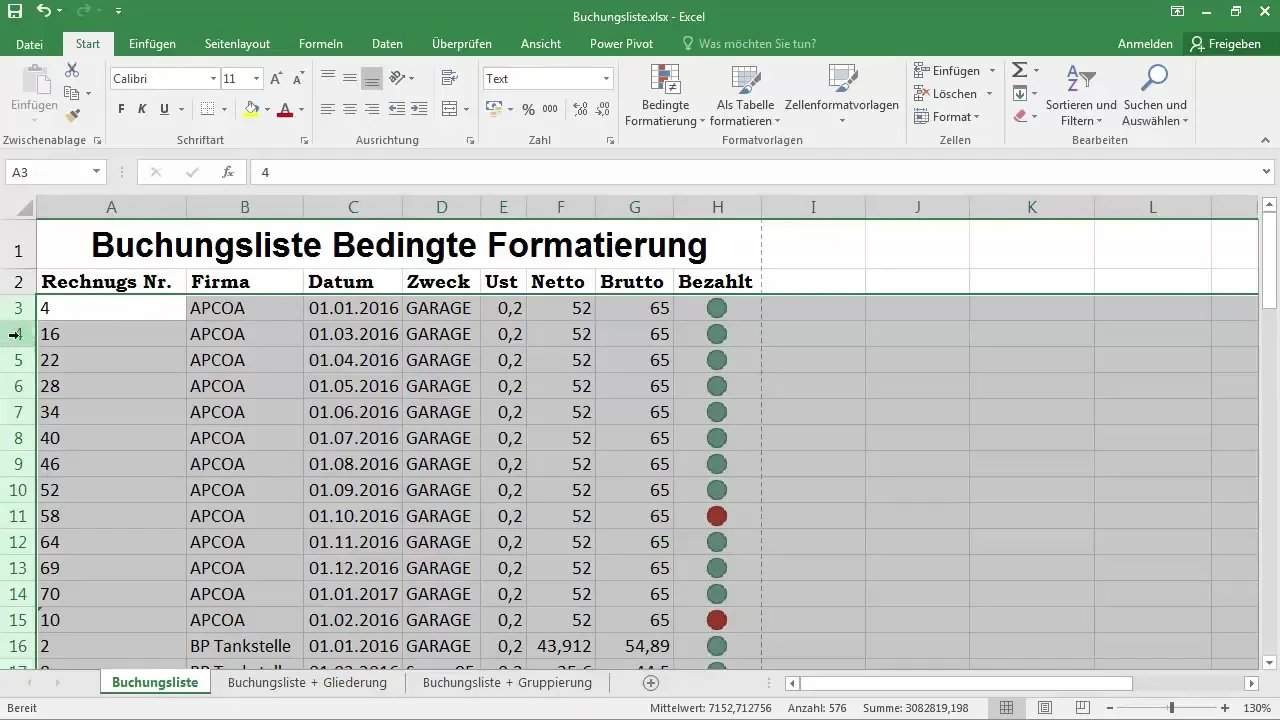
Task: Click the Freigeben share button
Action: tap(1226, 44)
